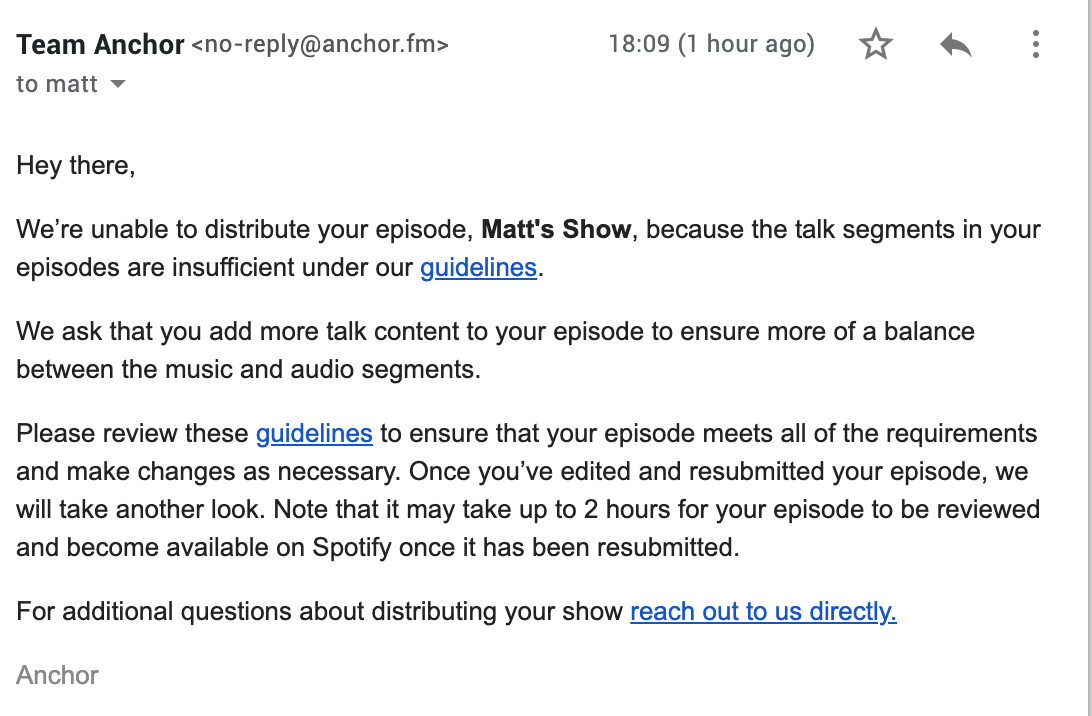Open the three-dot More options menu

click(1036, 45)
